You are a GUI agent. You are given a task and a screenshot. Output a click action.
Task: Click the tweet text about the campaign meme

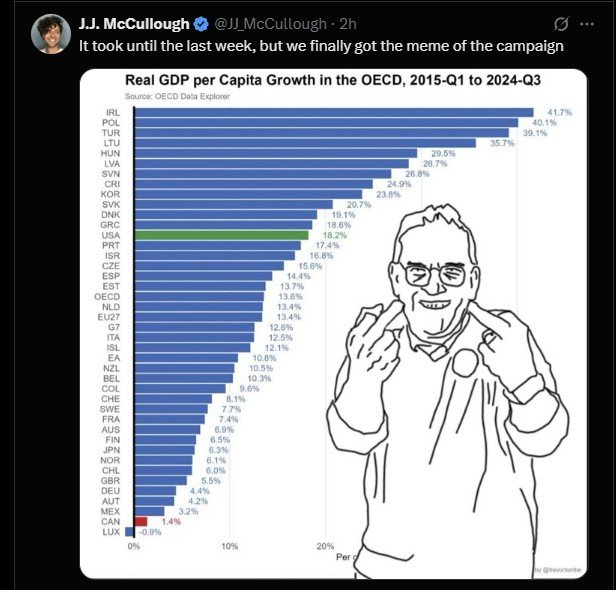click(321, 46)
